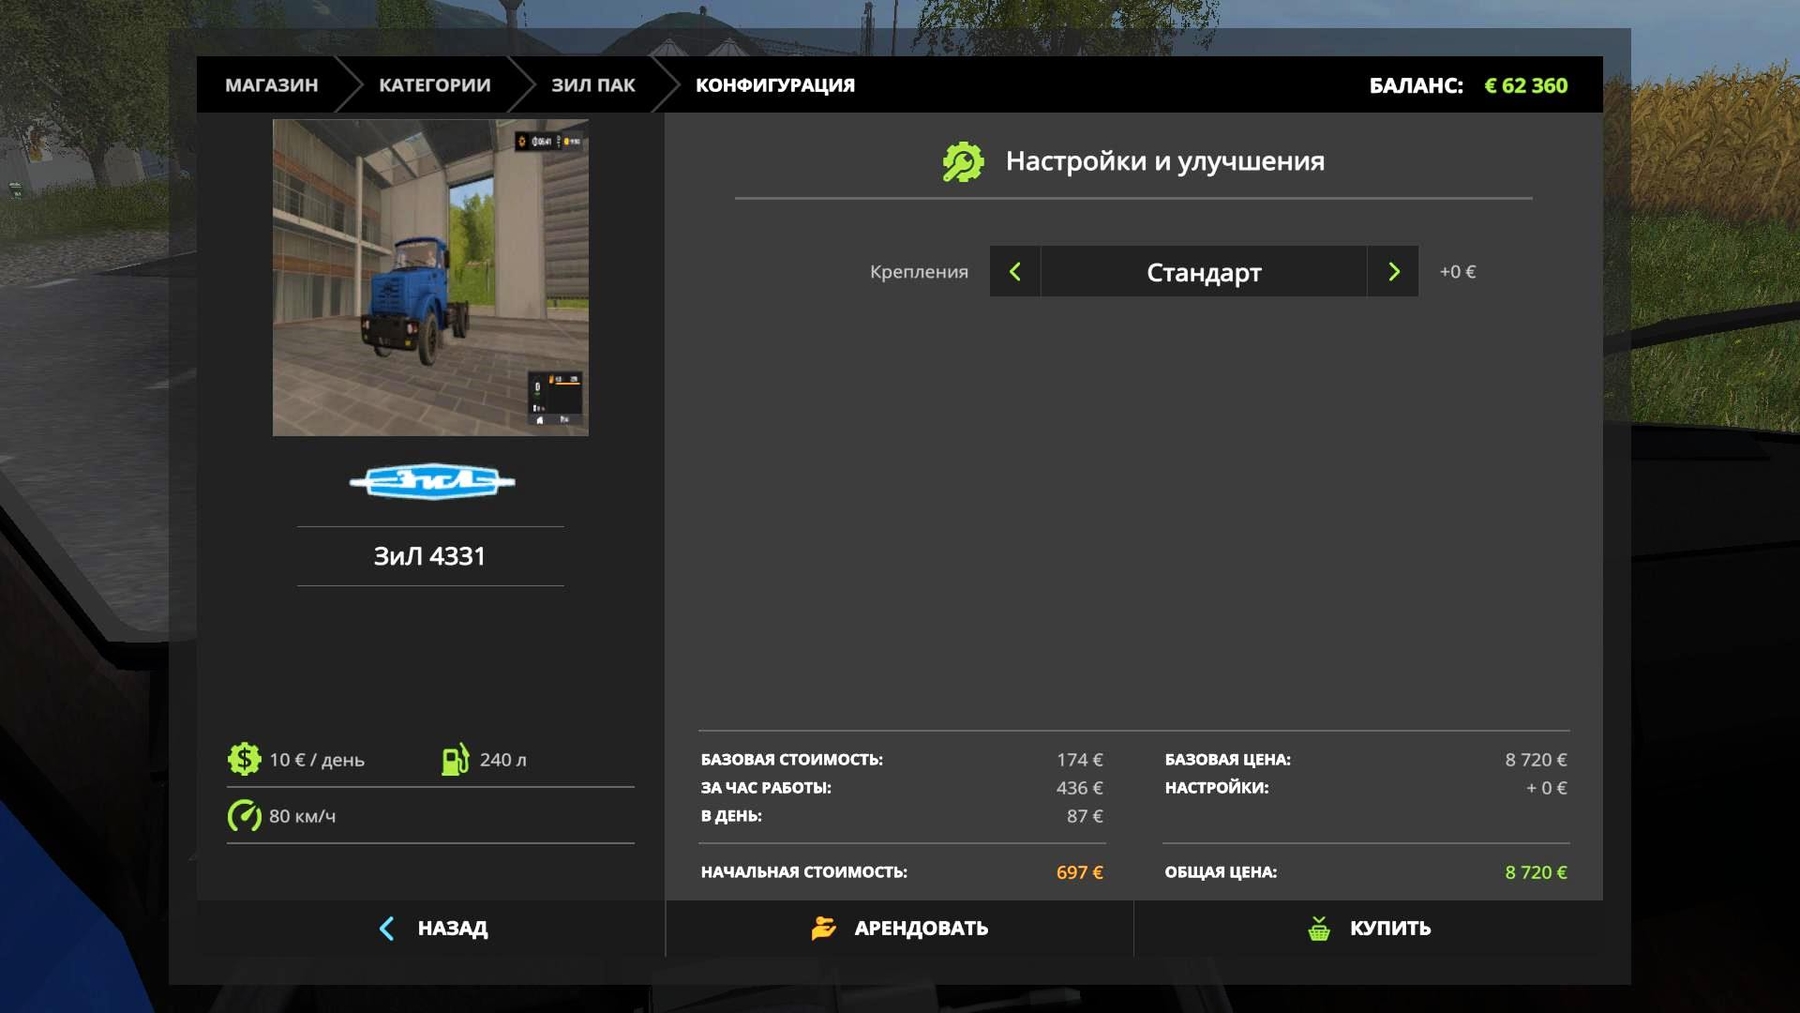This screenshot has height=1013, width=1800.
Task: Open the КАТЕГОРИИ breadcrumb
Action: pyautogui.click(x=434, y=85)
